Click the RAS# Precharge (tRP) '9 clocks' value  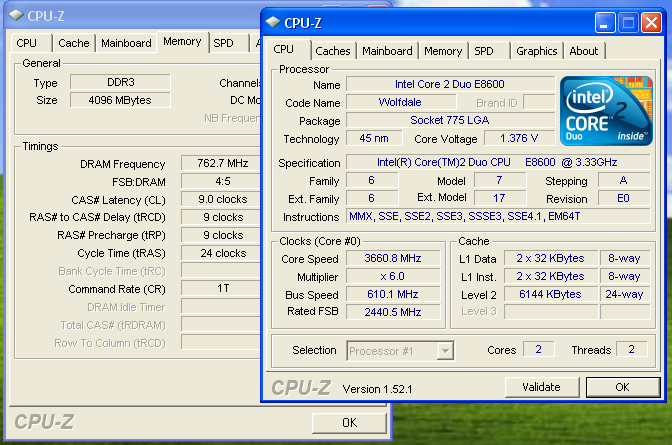coord(222,235)
